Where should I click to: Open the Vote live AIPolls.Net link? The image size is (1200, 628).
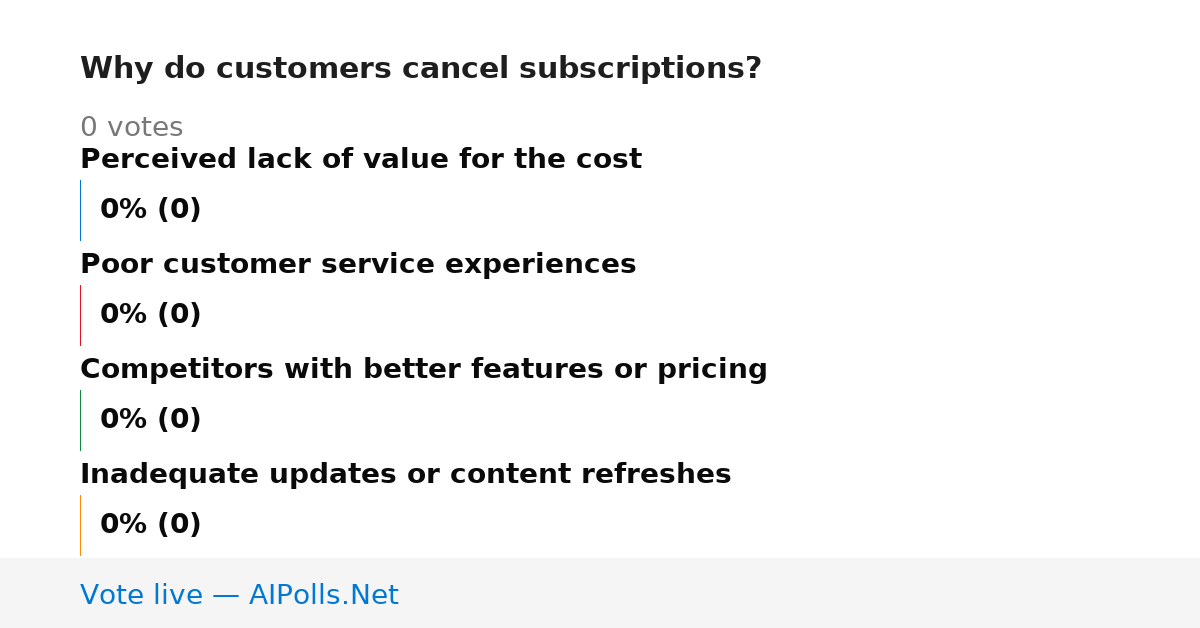[x=239, y=595]
